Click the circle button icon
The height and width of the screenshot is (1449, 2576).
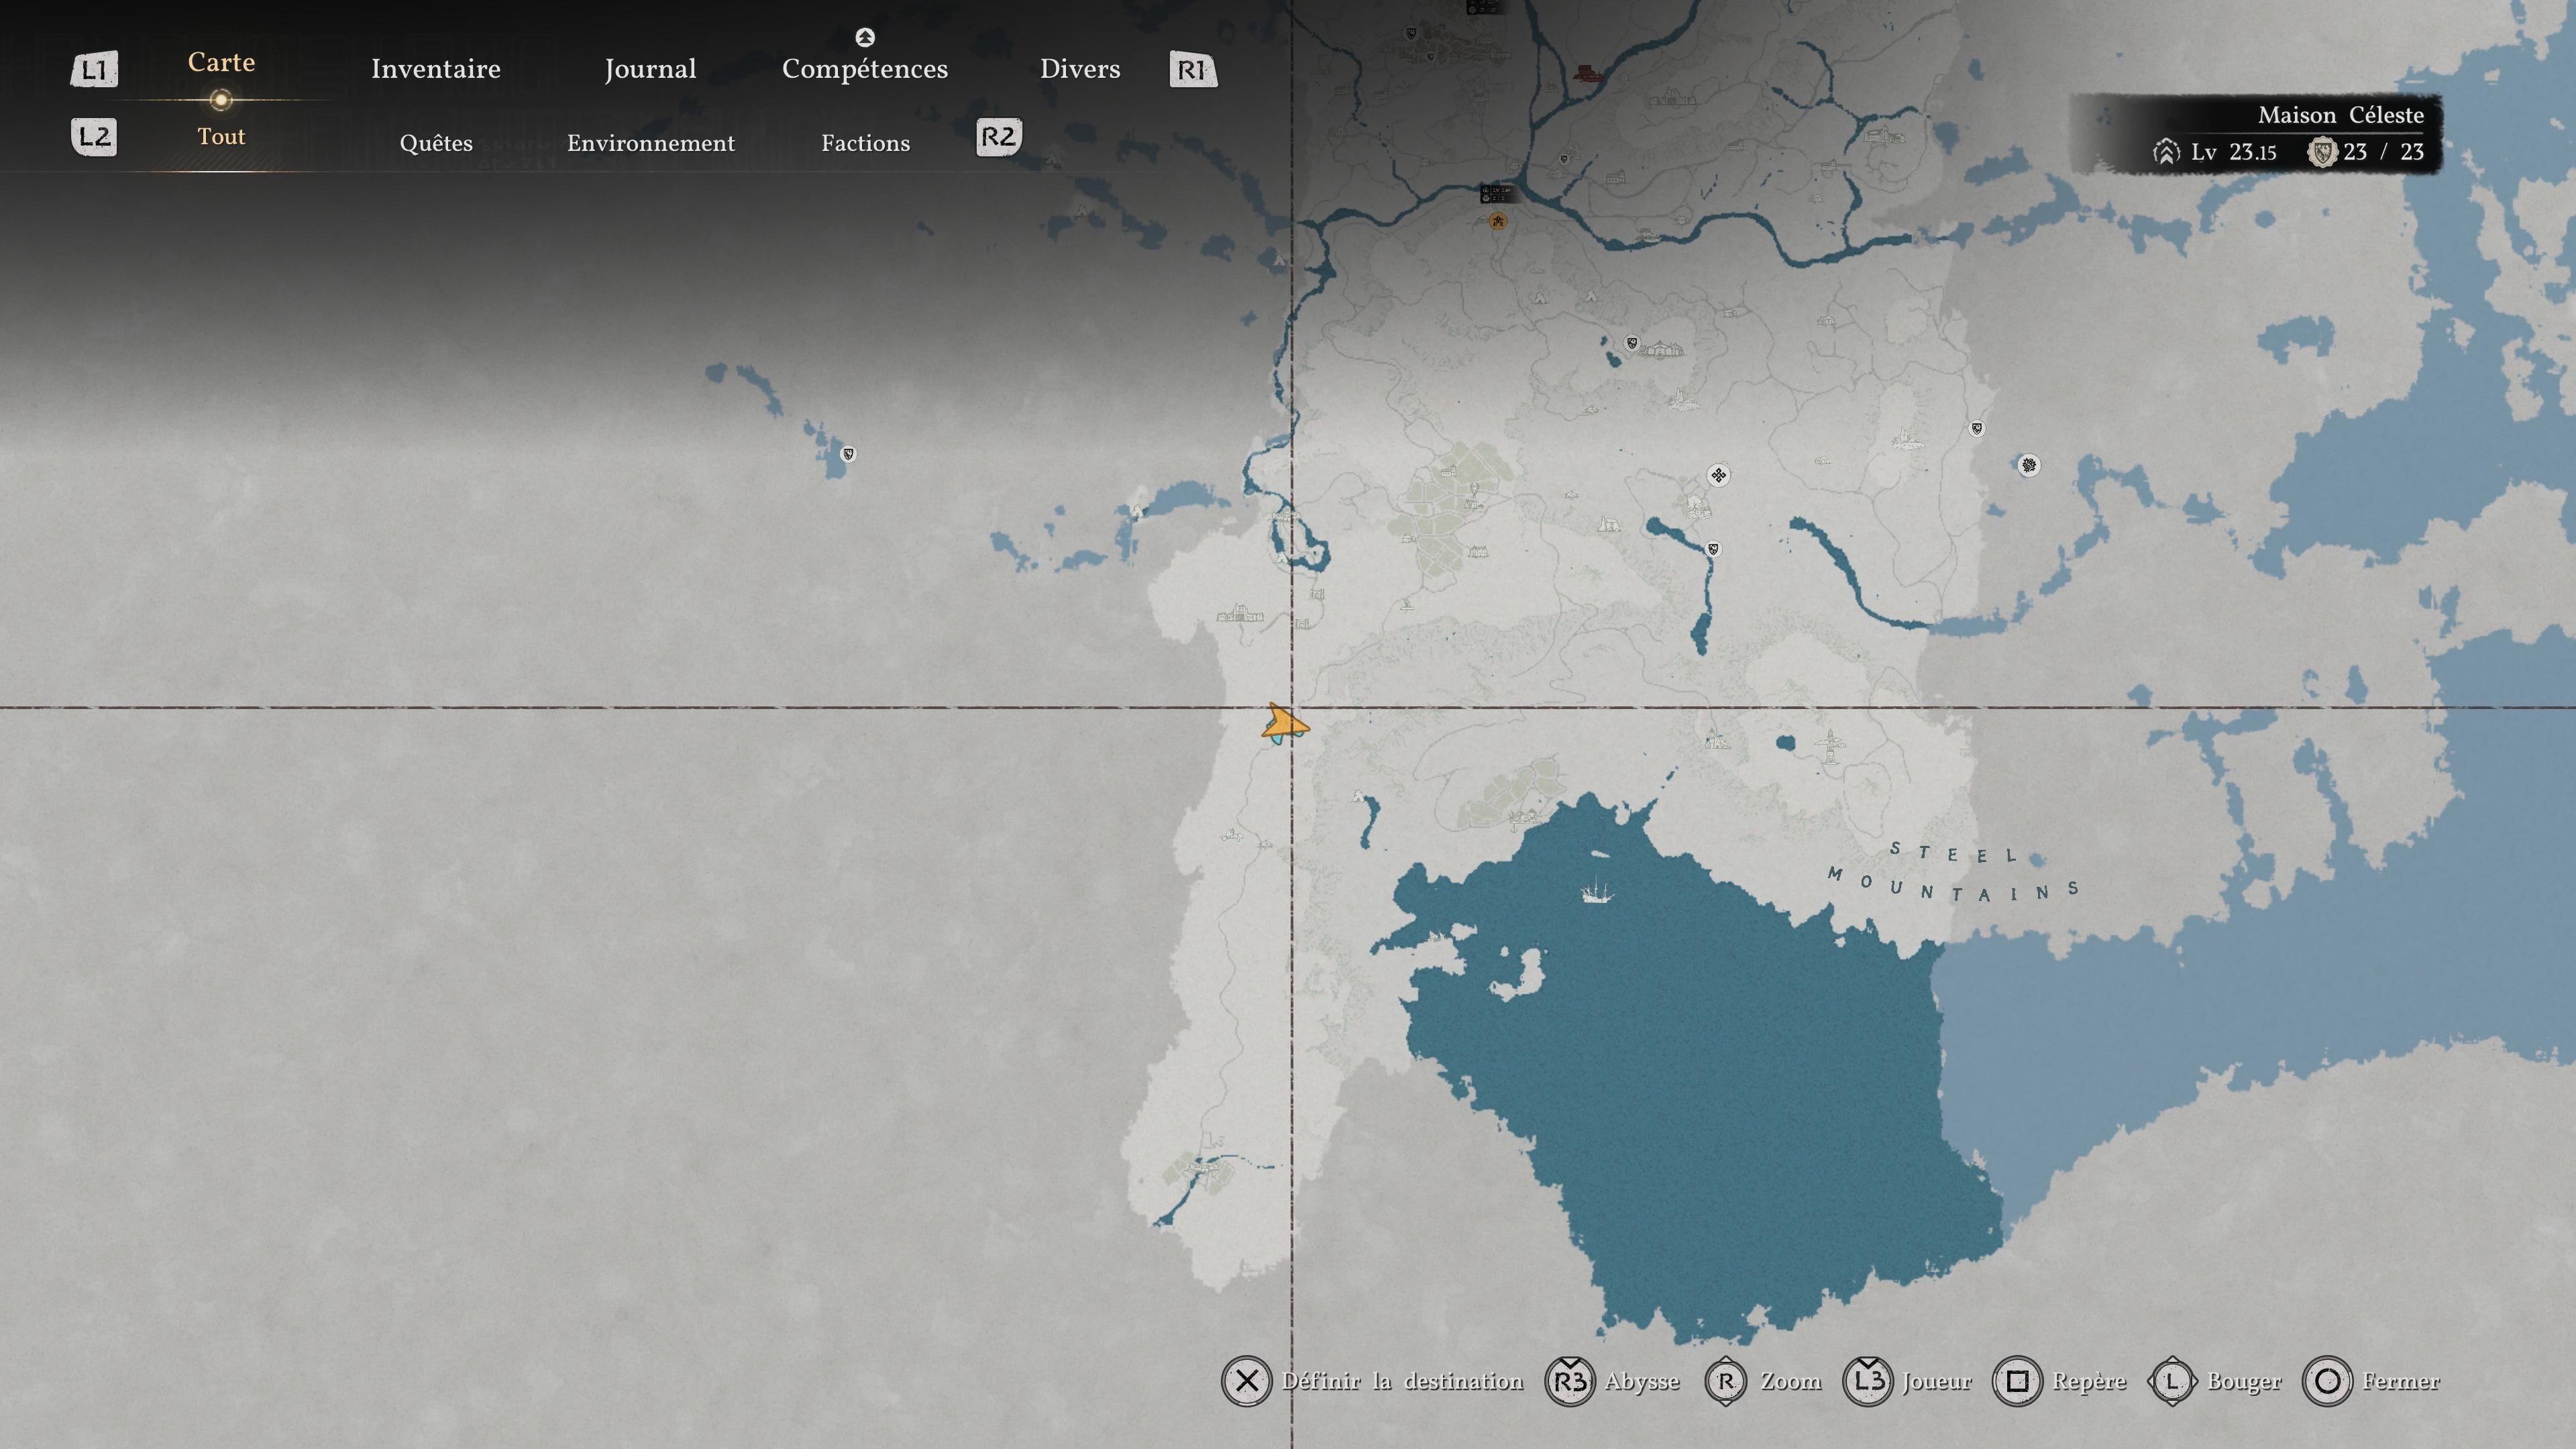(2328, 1381)
